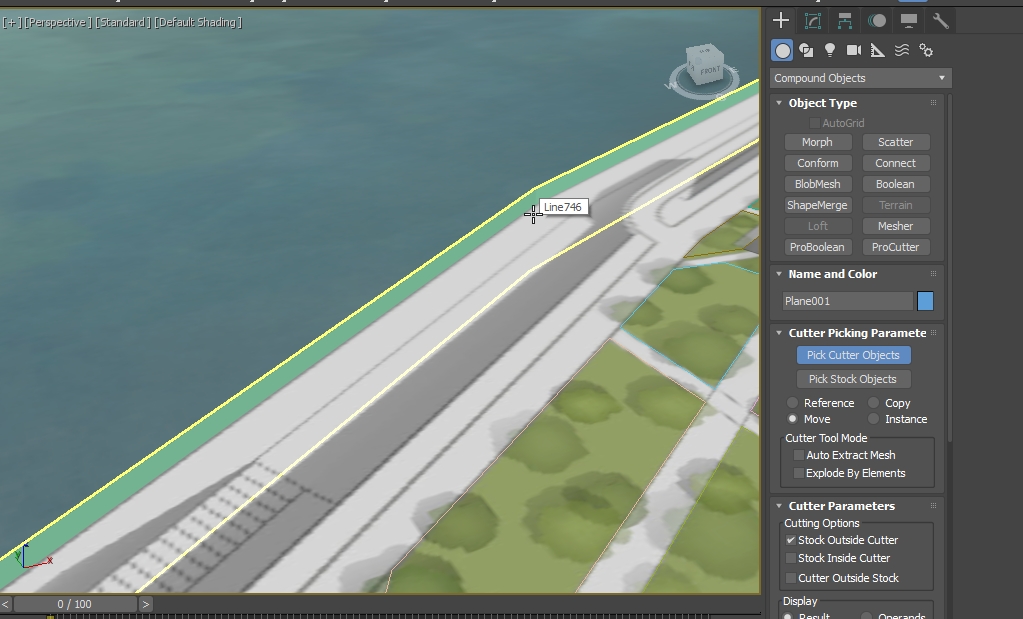Select the Geometry category icon
Viewport: 1023px width, 619px height.
point(782,50)
